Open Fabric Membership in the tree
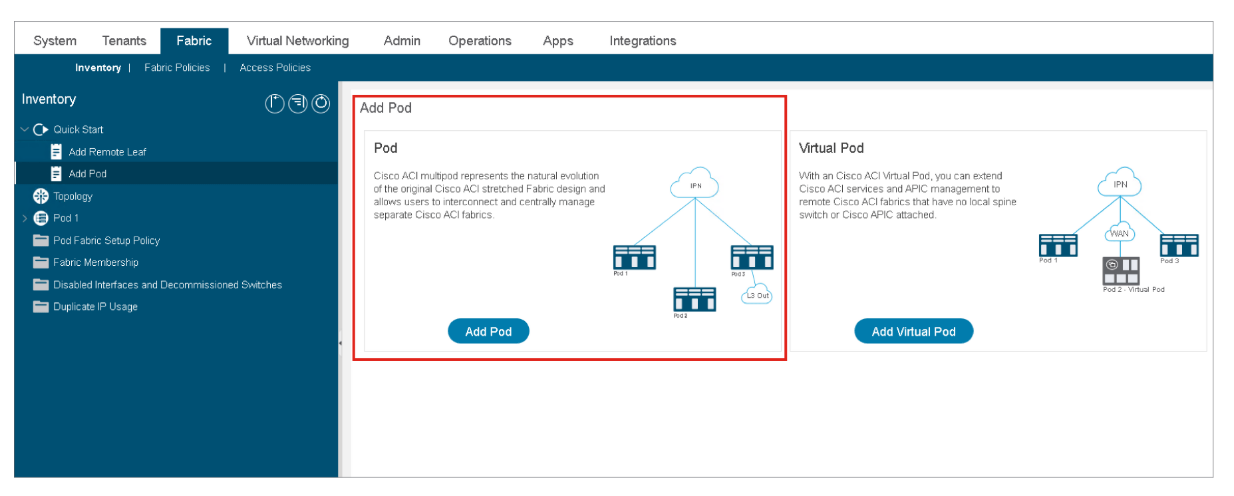1234x496 pixels. tap(96, 263)
